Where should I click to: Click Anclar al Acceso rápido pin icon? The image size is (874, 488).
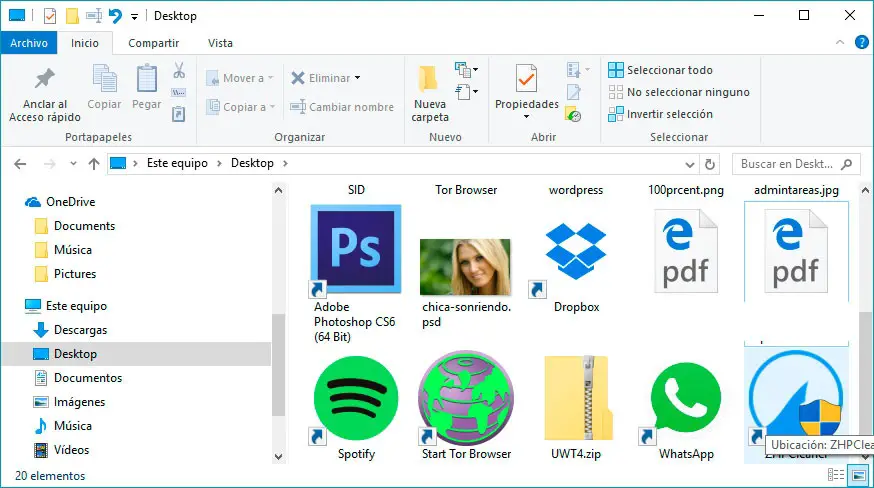(45, 79)
